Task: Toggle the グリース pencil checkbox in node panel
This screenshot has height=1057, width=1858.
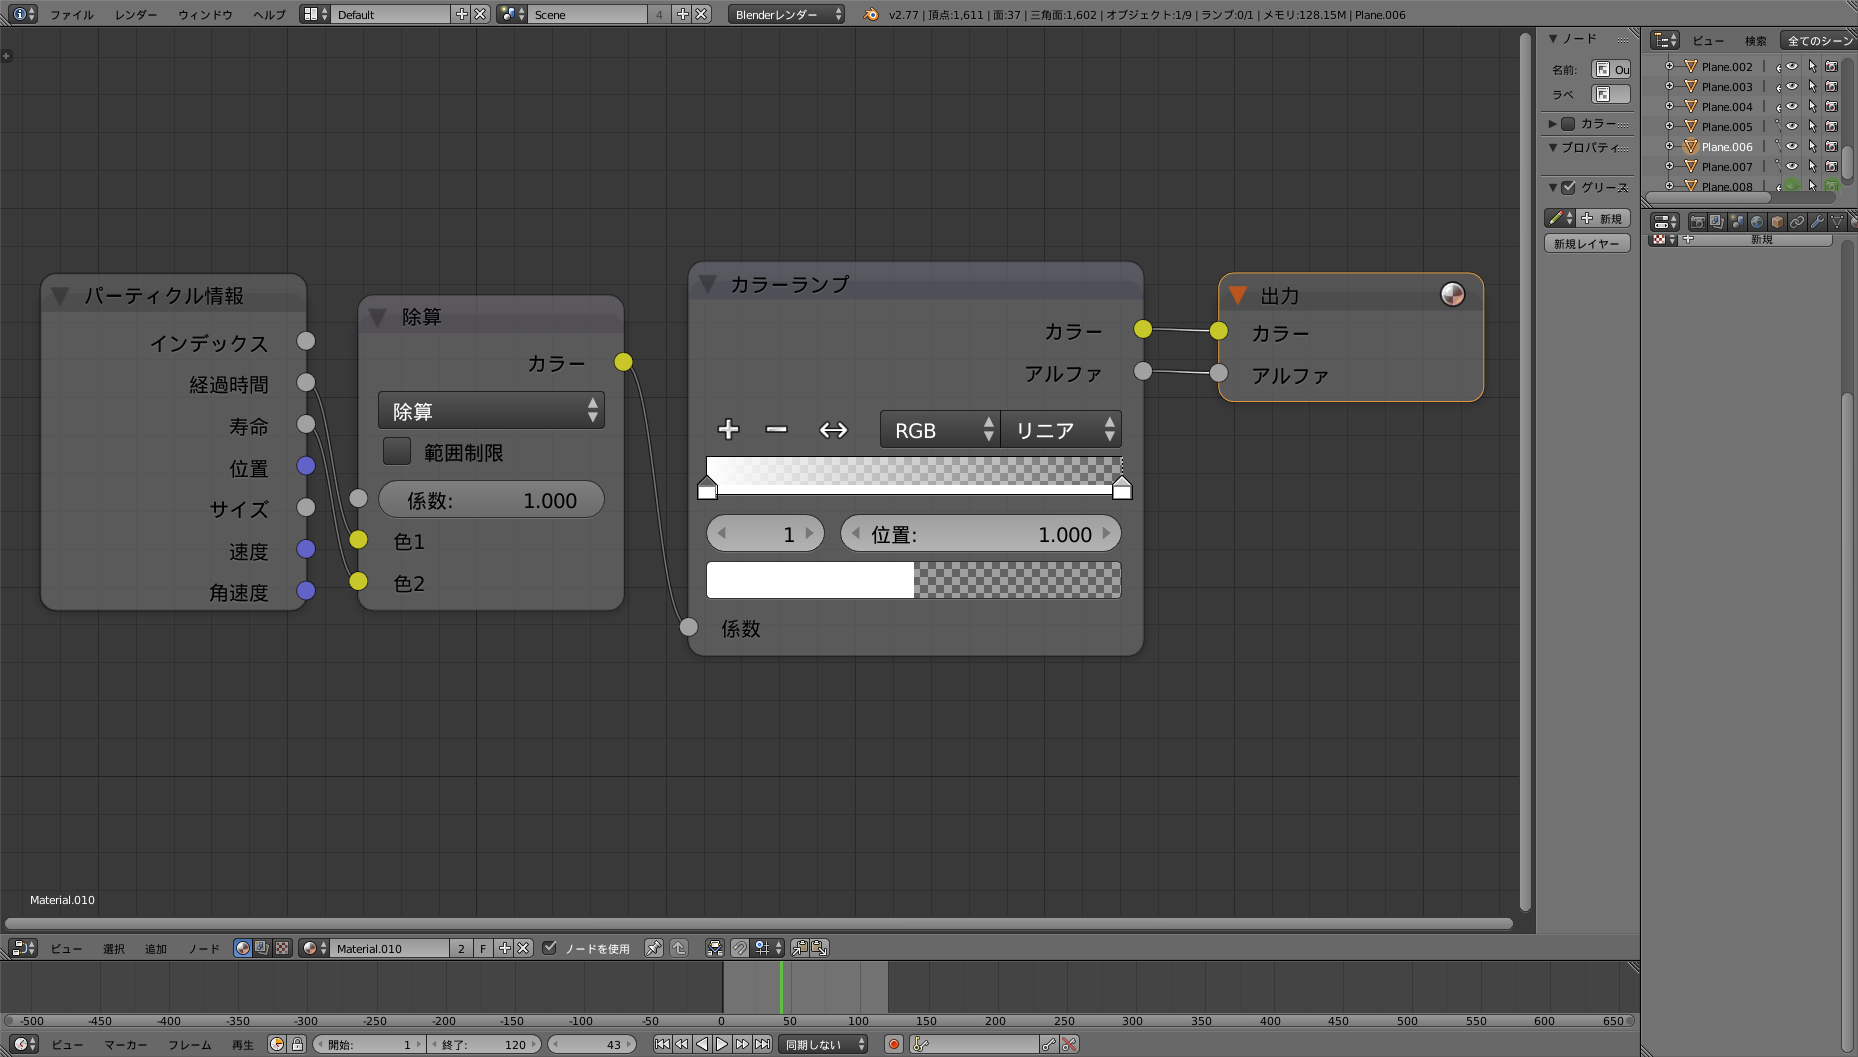Action: (x=1568, y=187)
